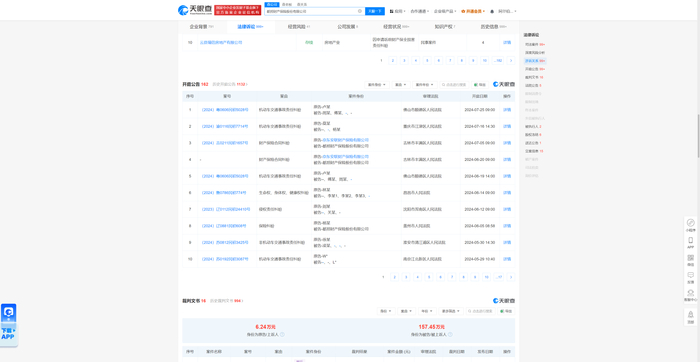The height and width of the screenshot is (362, 700).
Task: Jump to 被执行人 in side navigation
Action: [x=533, y=126]
